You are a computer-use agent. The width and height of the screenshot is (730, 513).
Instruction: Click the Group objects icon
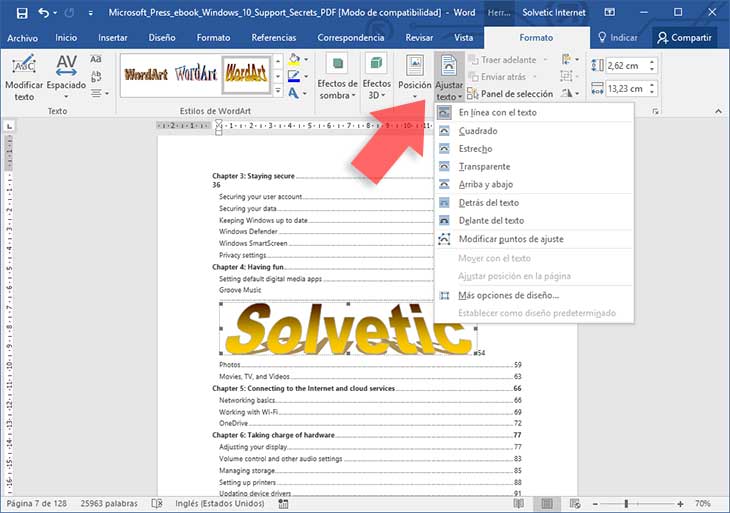569,76
